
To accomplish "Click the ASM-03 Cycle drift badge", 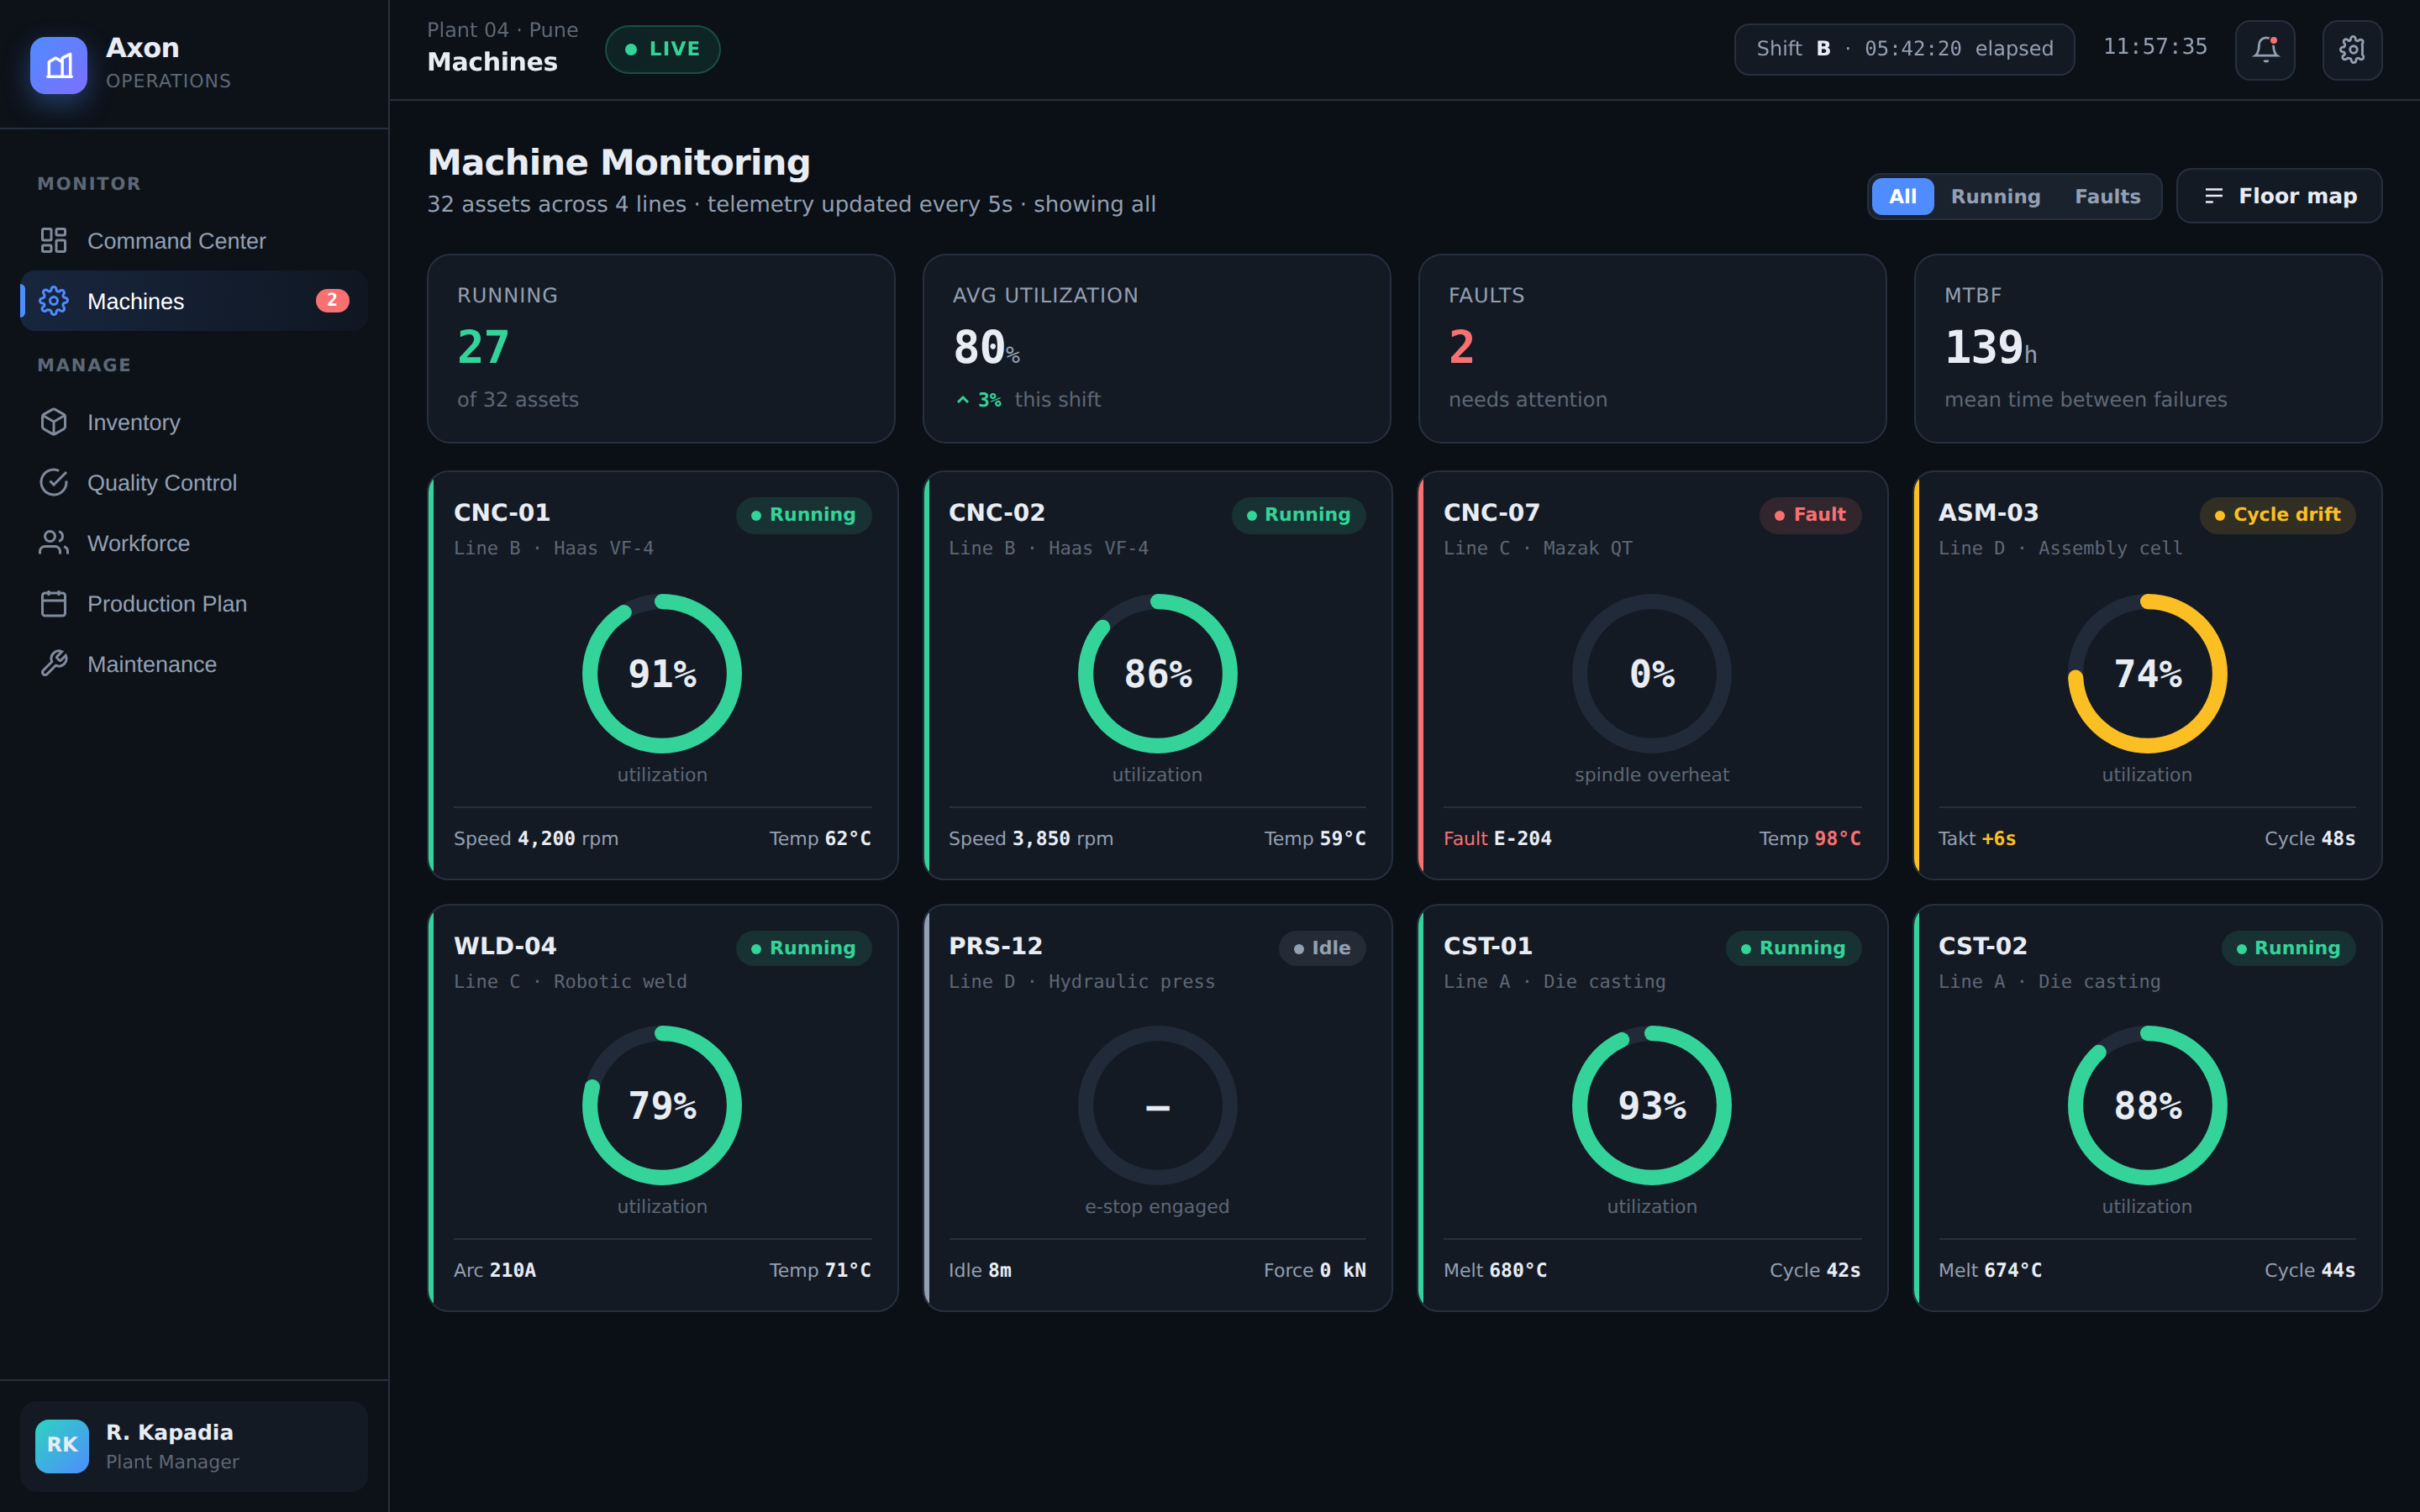I will (x=2277, y=515).
